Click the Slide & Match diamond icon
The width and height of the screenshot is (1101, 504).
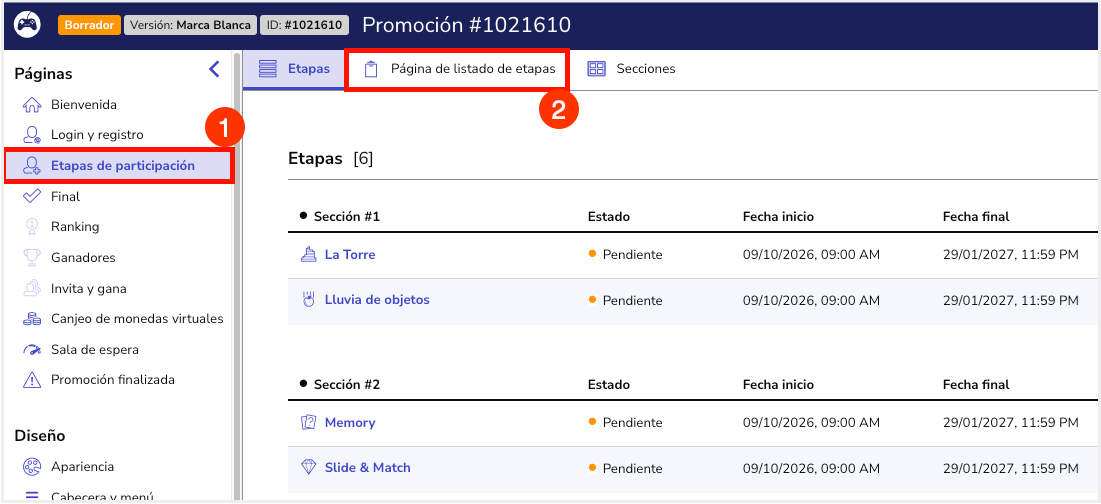click(308, 467)
